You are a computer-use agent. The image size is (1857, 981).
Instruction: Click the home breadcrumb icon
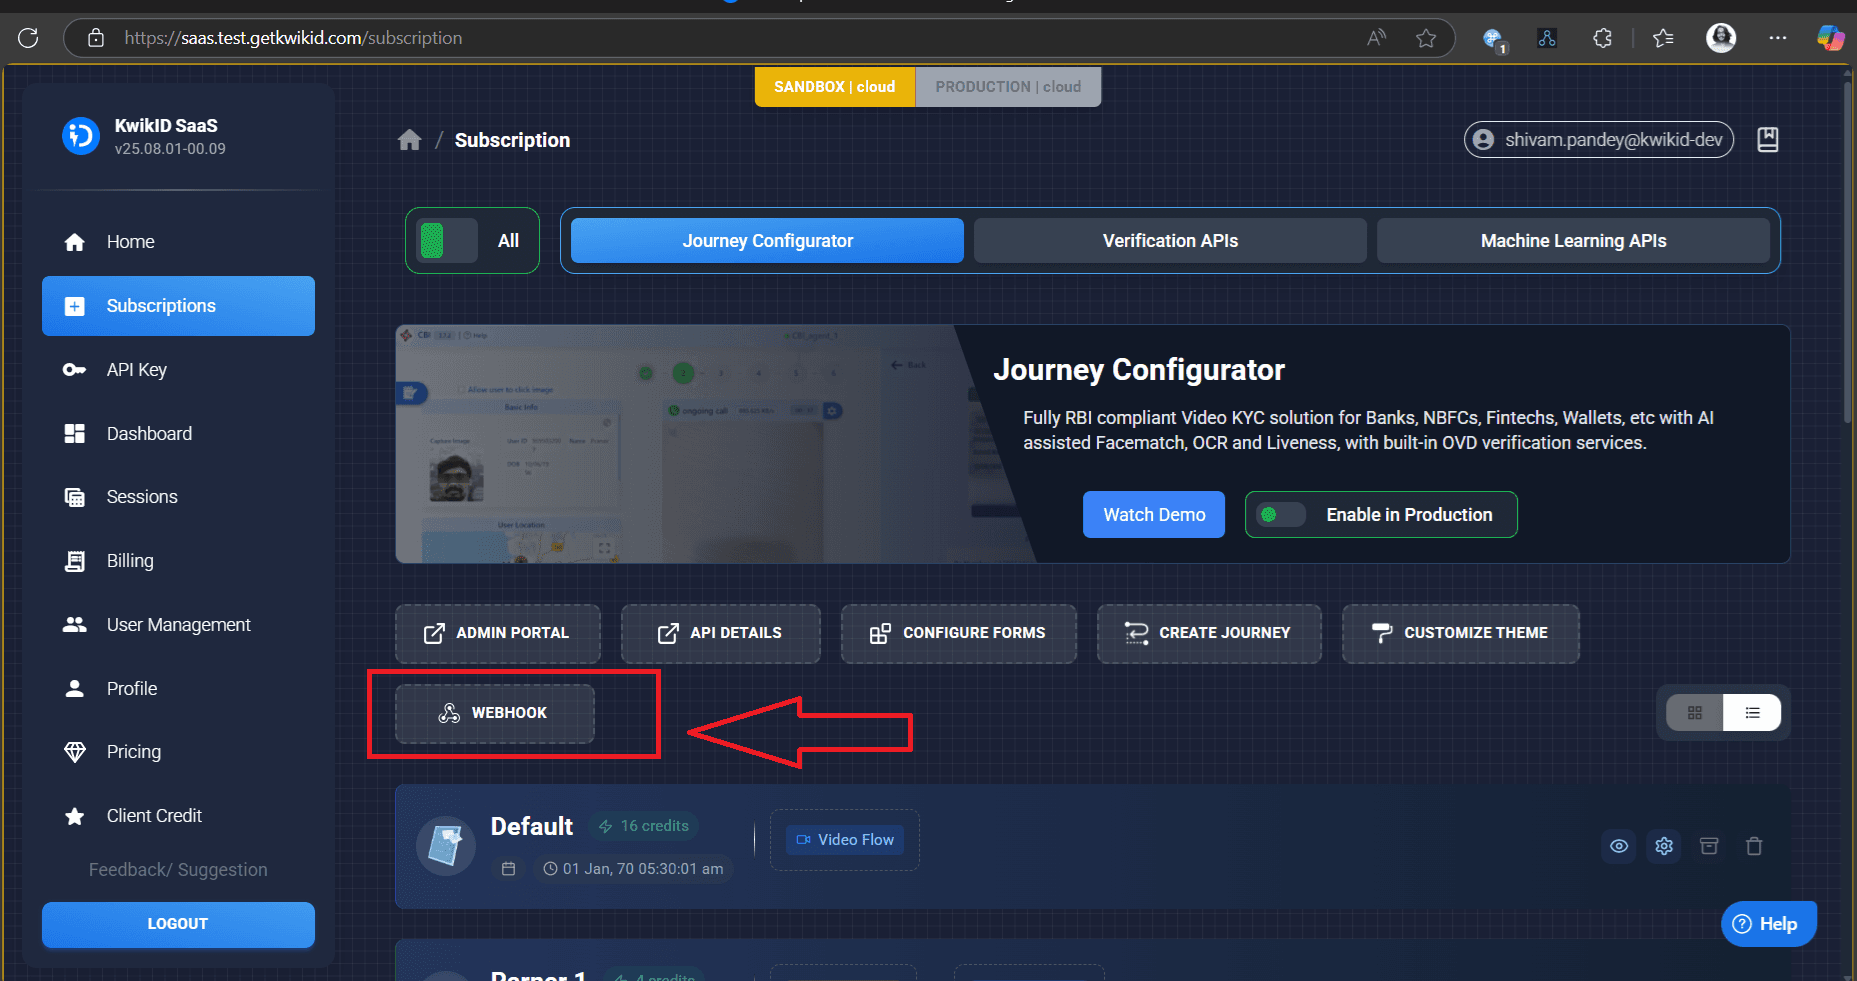pos(409,140)
